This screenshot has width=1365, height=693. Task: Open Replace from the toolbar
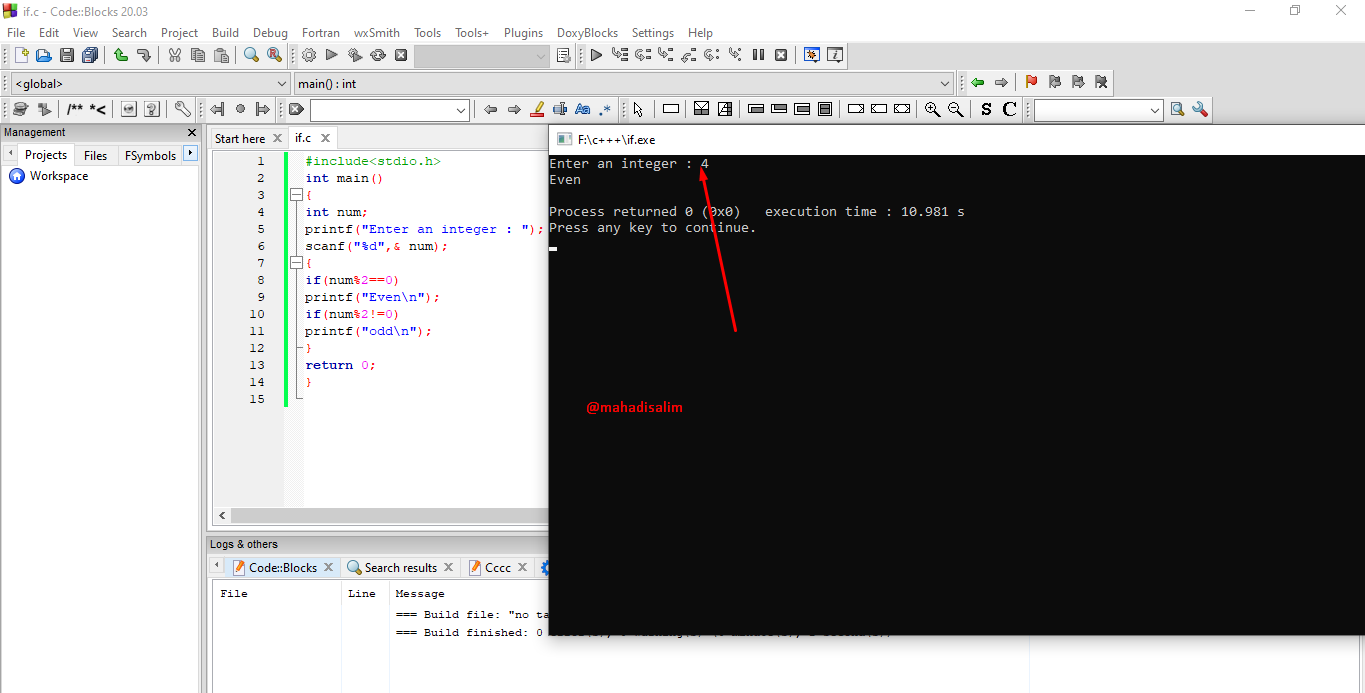pos(274,56)
